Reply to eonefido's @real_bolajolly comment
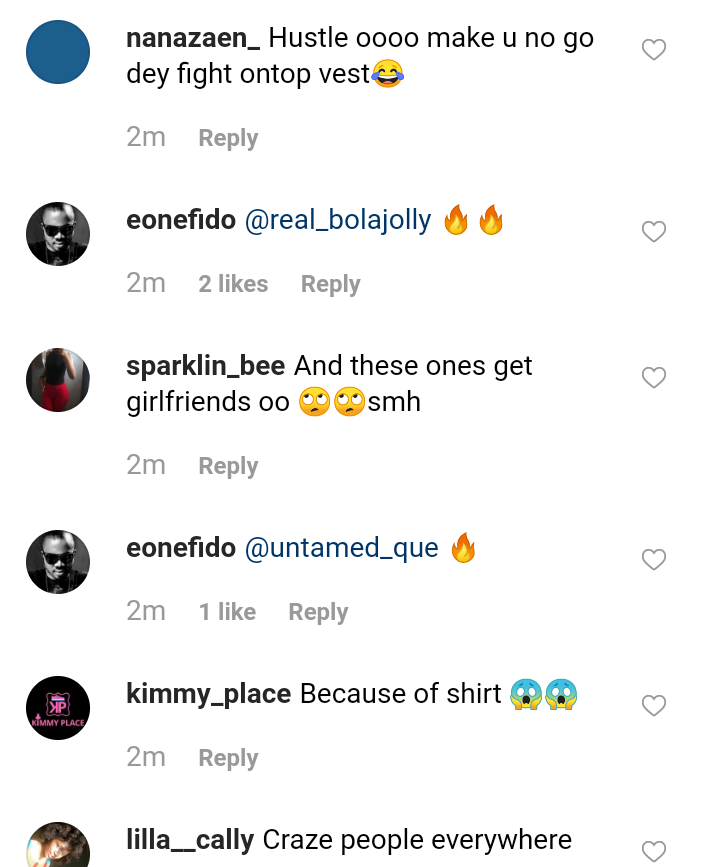This screenshot has height=867, width=714. click(330, 284)
